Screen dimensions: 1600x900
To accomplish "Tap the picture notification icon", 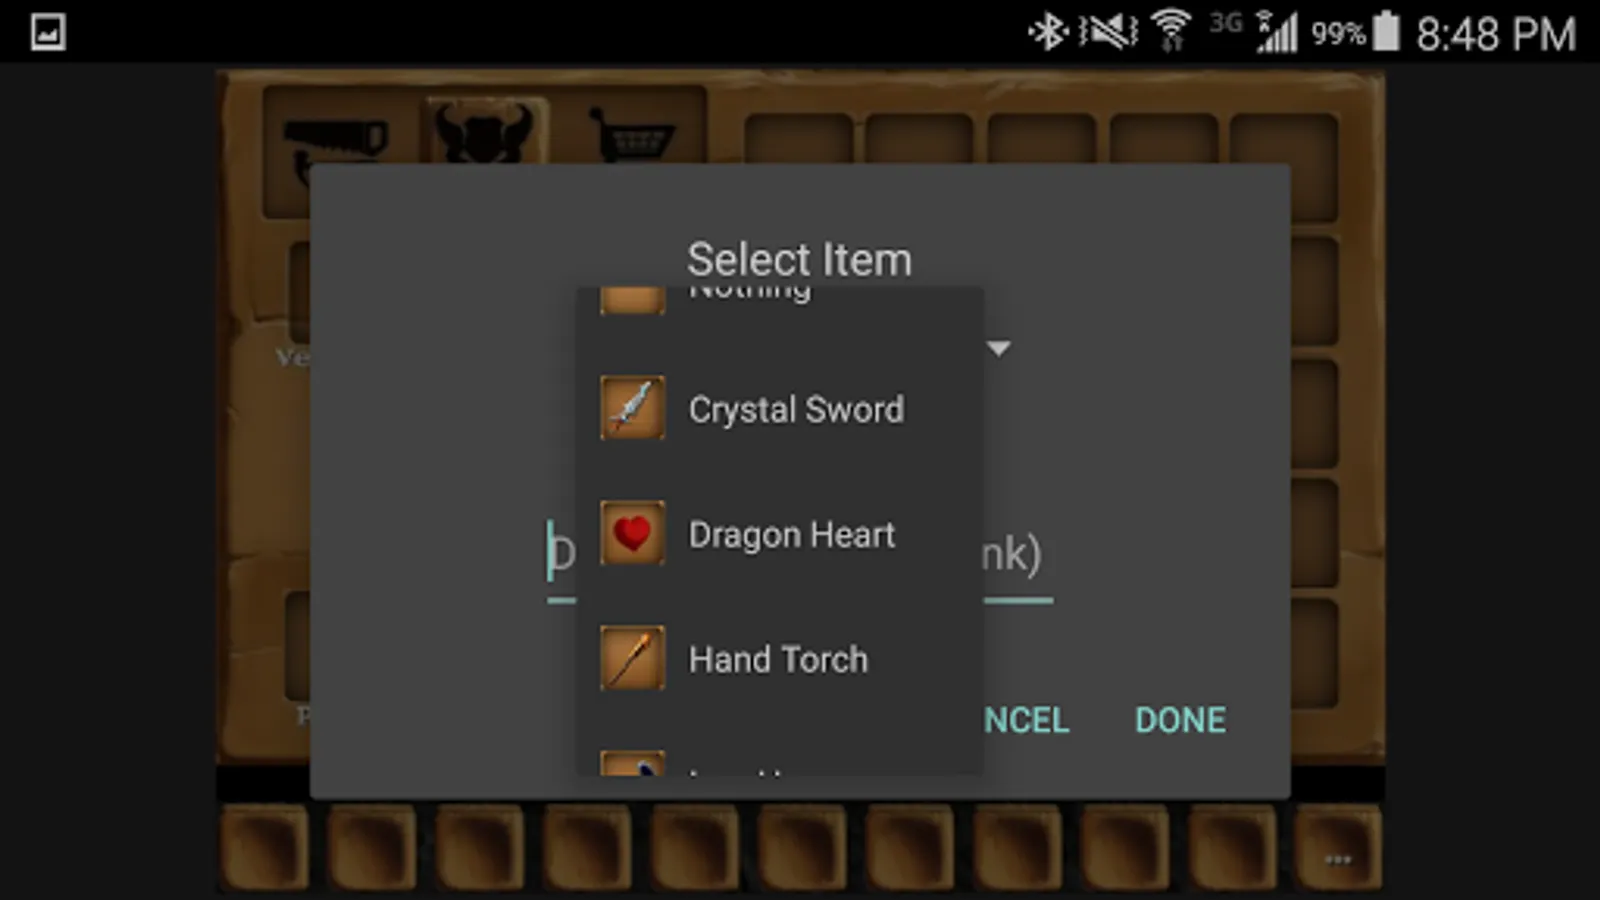I will pos(48,32).
